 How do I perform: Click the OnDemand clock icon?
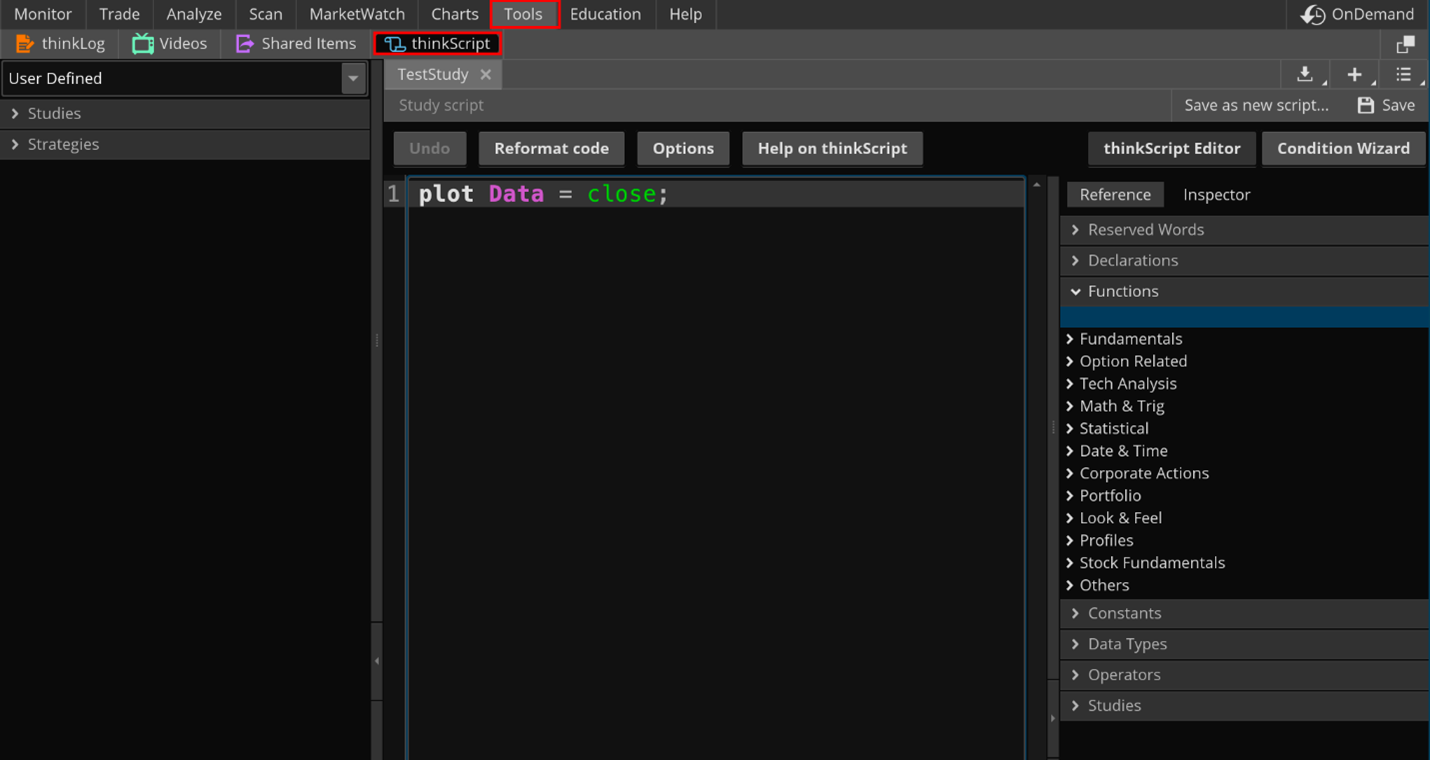(x=1312, y=14)
